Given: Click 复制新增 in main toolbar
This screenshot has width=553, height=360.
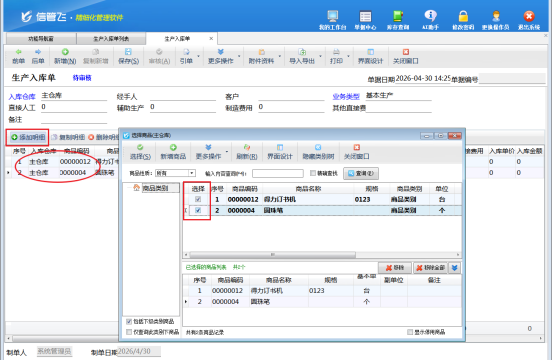Looking at the screenshot, I should 96,56.
